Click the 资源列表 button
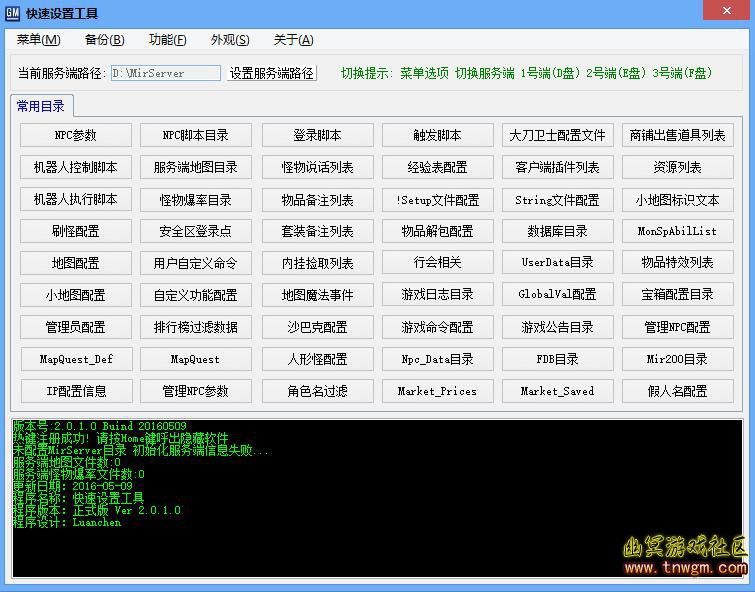 [x=677, y=167]
